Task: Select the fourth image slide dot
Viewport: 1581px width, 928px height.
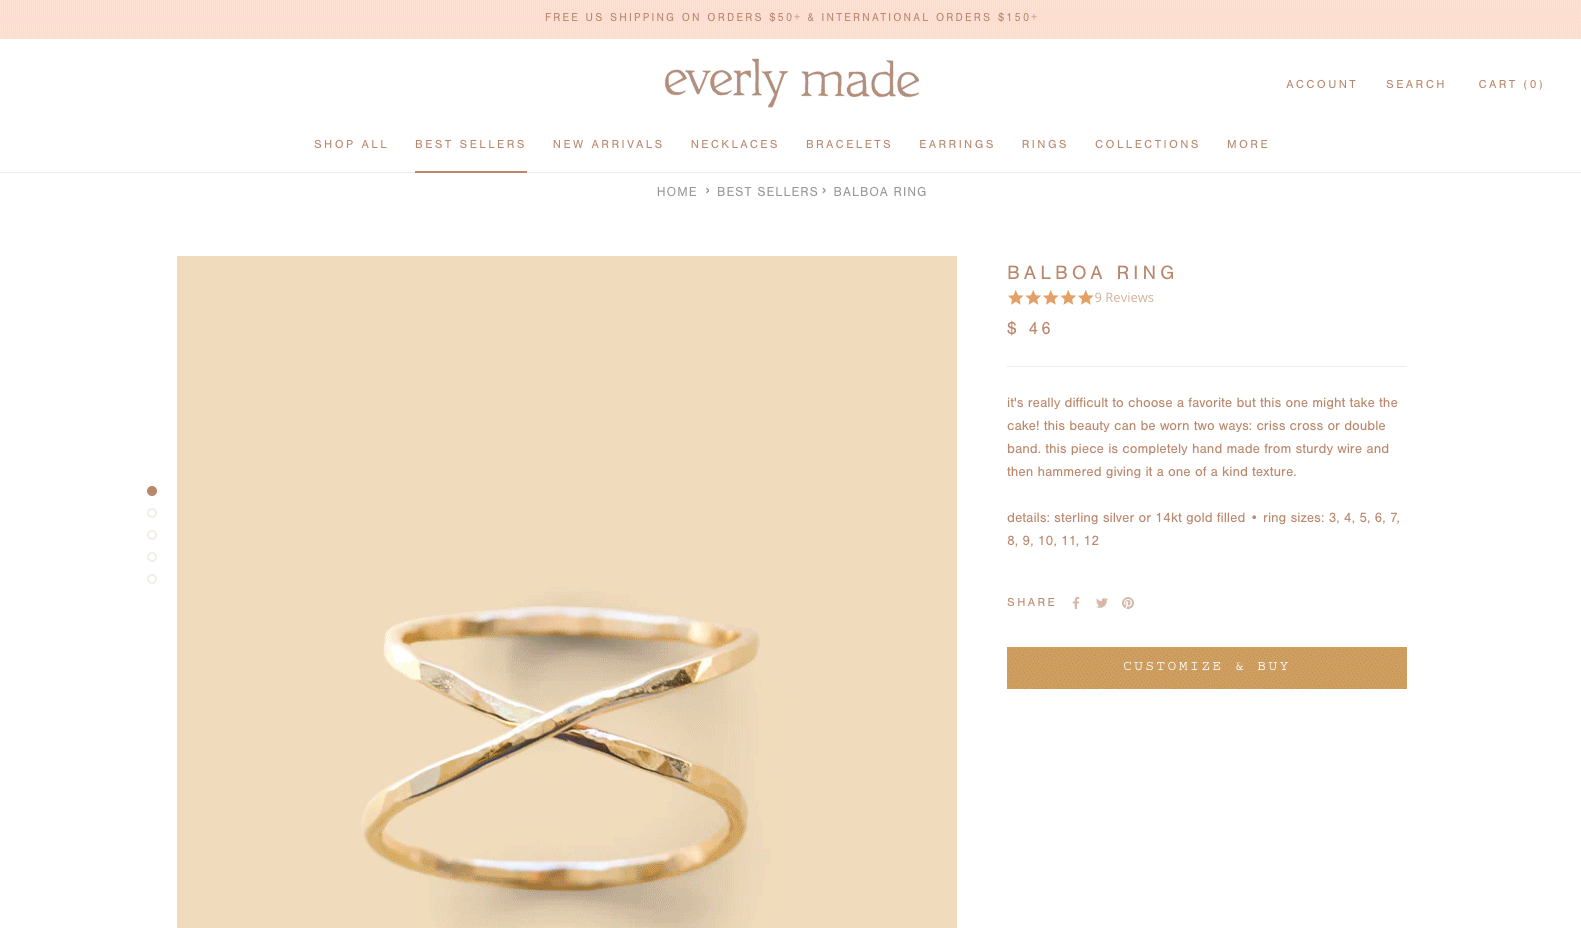Action: pyautogui.click(x=152, y=557)
